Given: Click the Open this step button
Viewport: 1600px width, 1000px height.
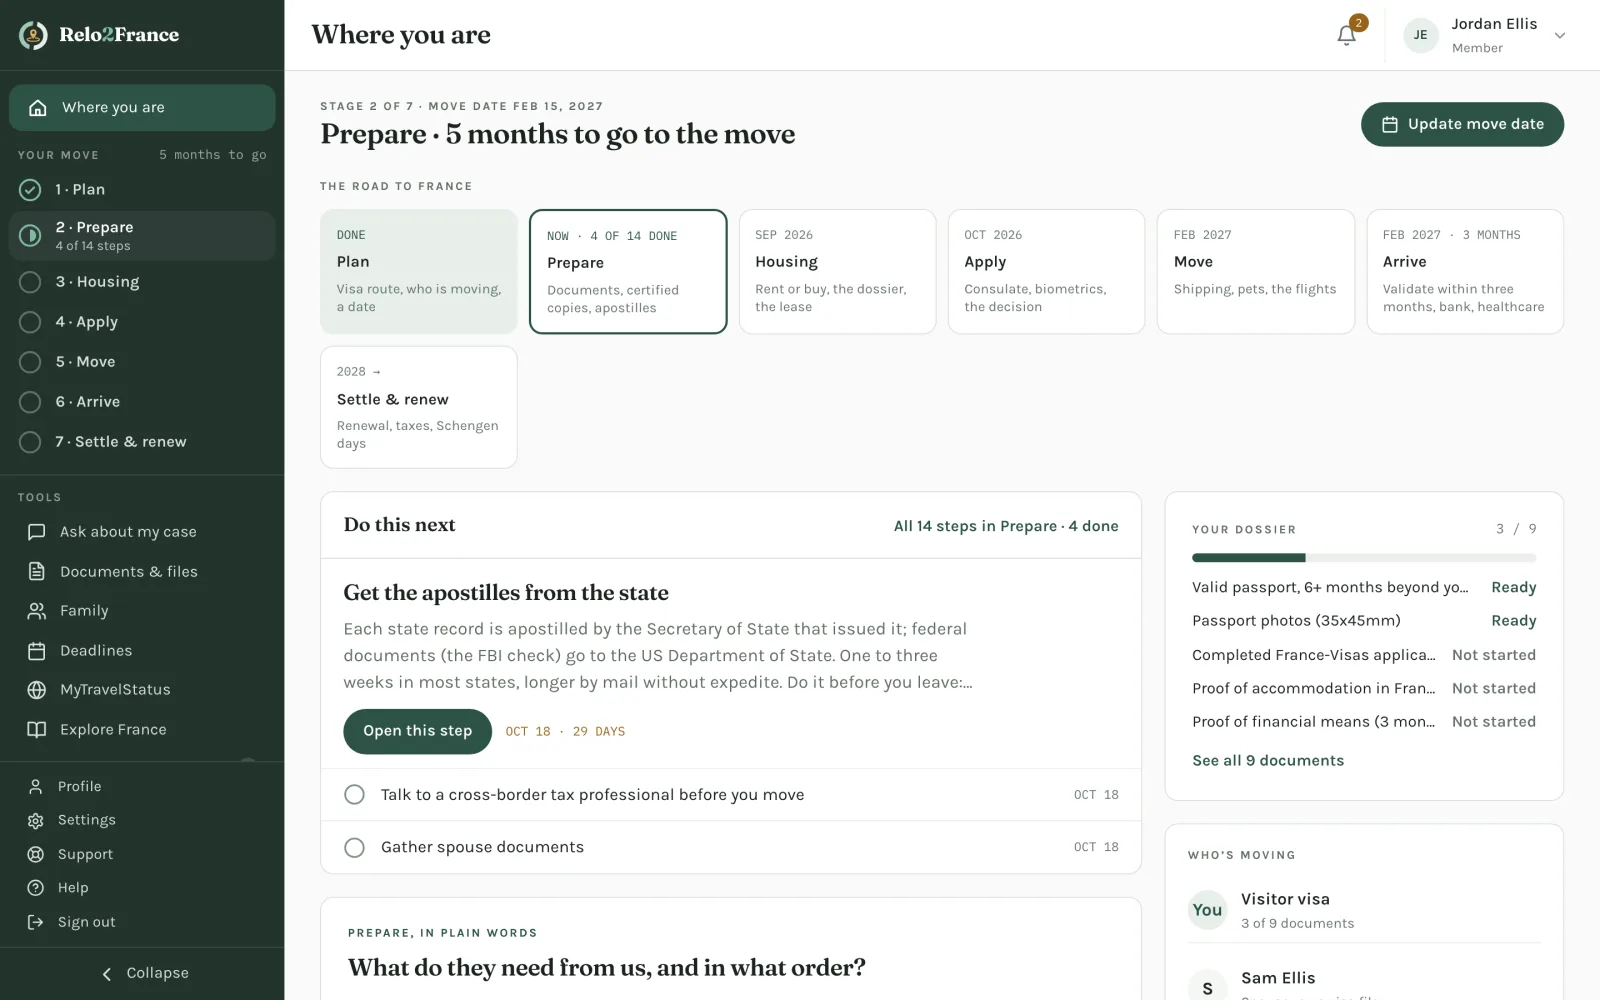Looking at the screenshot, I should [417, 731].
